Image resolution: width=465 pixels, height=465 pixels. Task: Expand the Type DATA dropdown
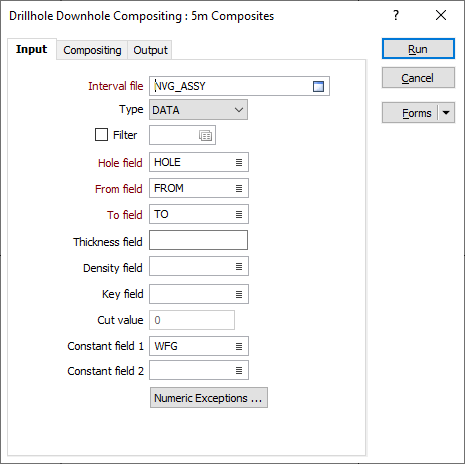pos(198,110)
